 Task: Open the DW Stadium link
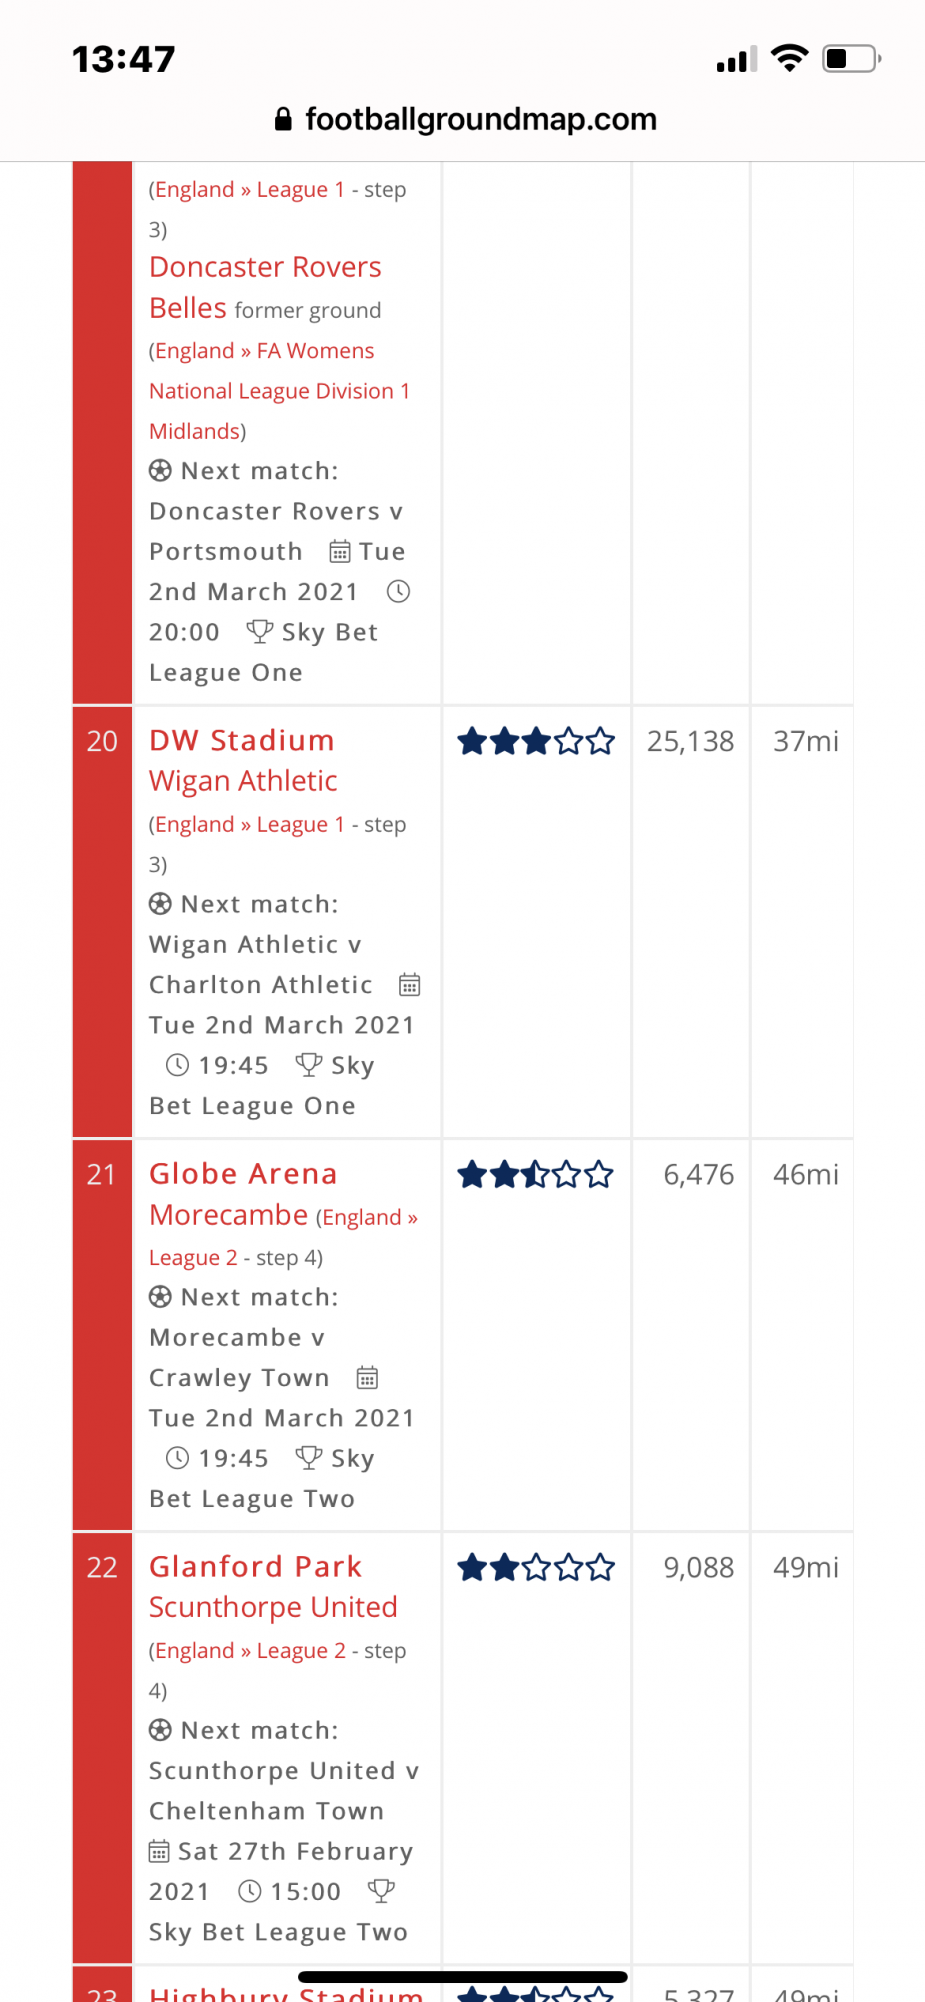click(x=242, y=741)
